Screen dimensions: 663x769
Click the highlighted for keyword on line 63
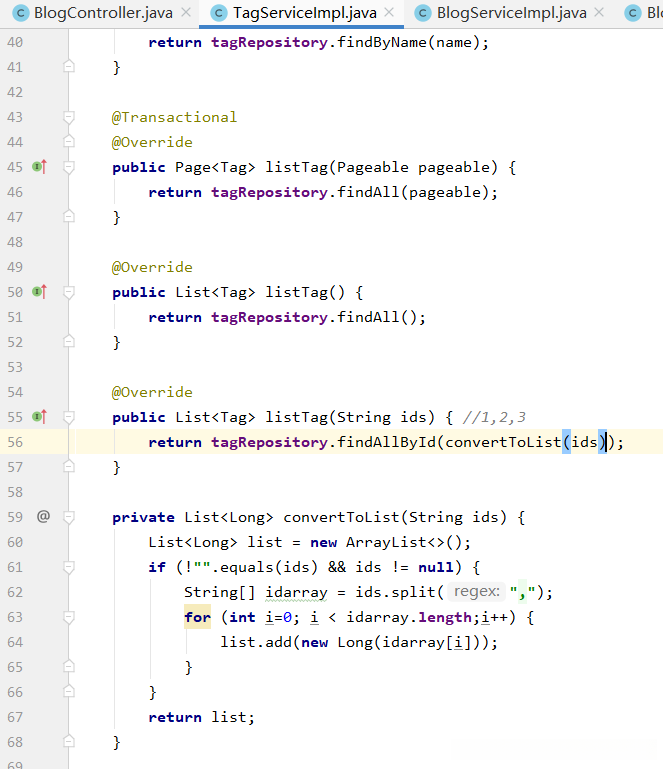pyautogui.click(x=198, y=617)
